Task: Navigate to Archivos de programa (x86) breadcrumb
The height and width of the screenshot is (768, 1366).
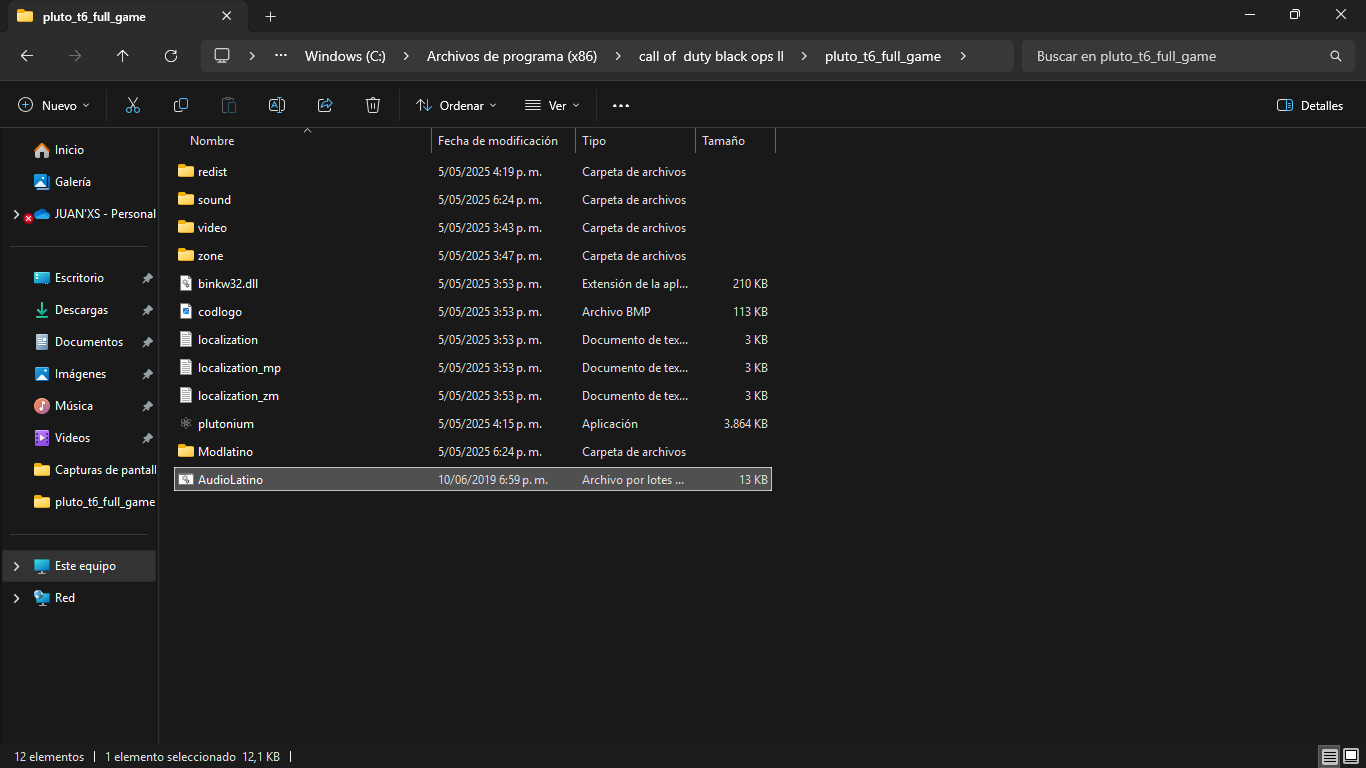Action: [512, 56]
